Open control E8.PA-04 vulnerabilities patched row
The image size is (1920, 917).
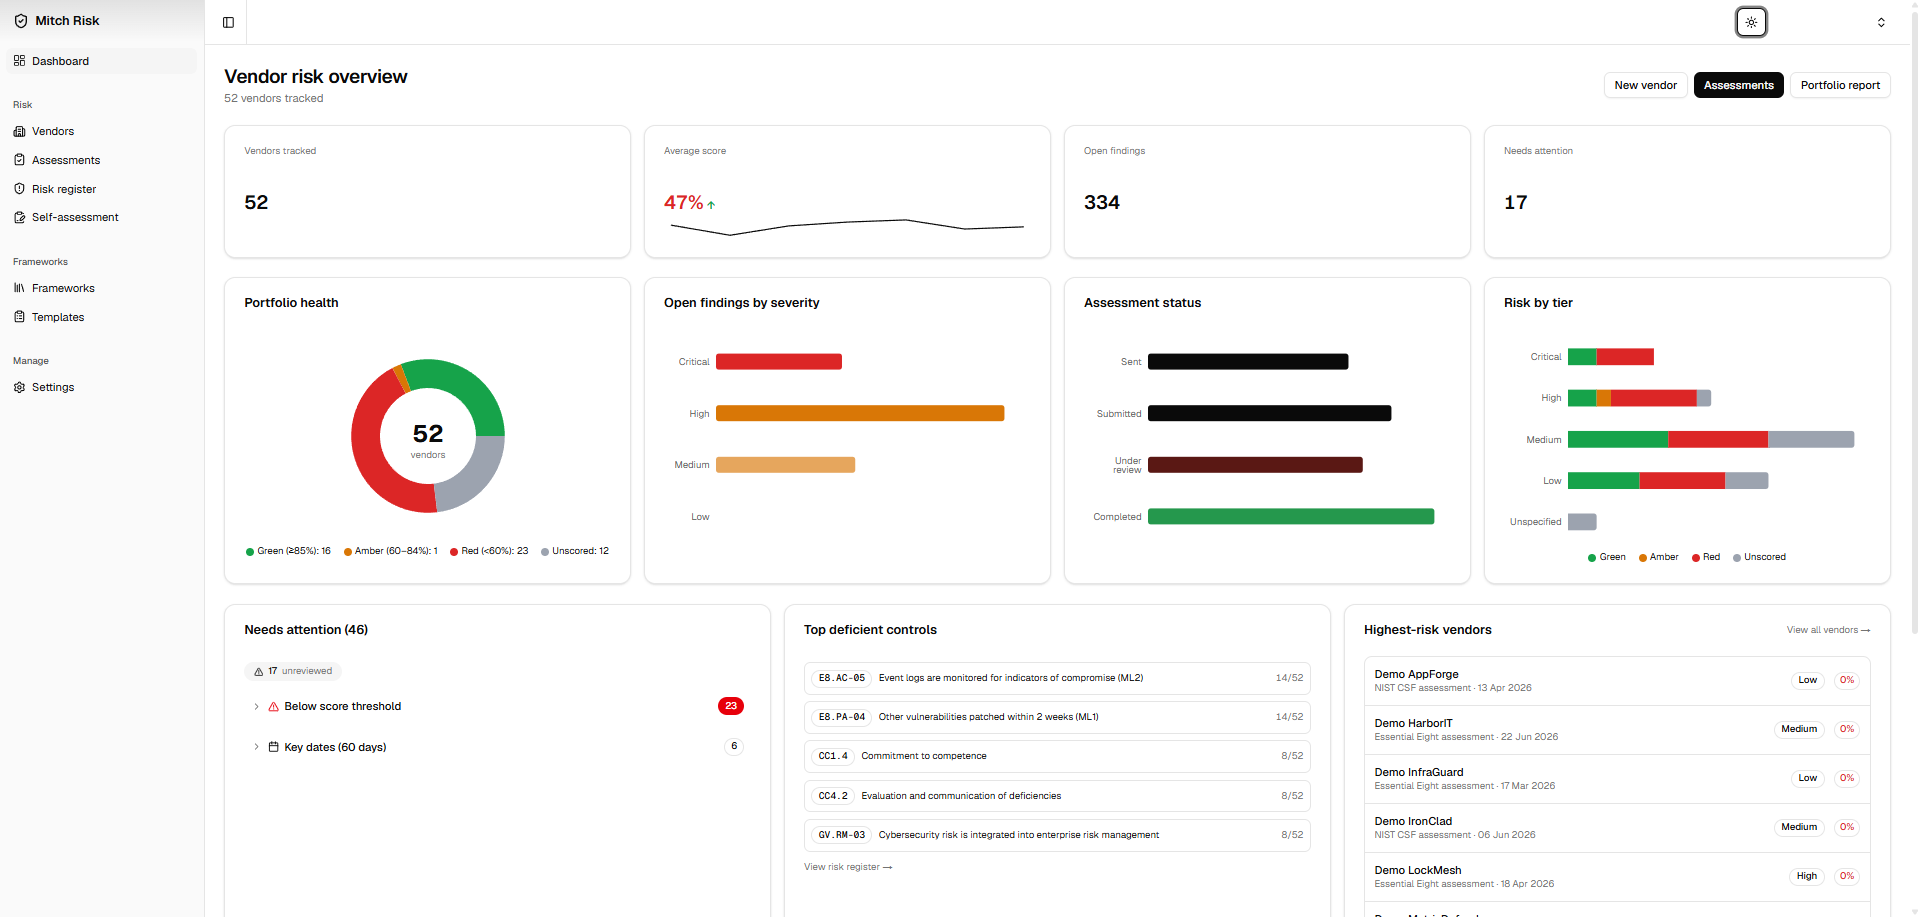(1057, 717)
